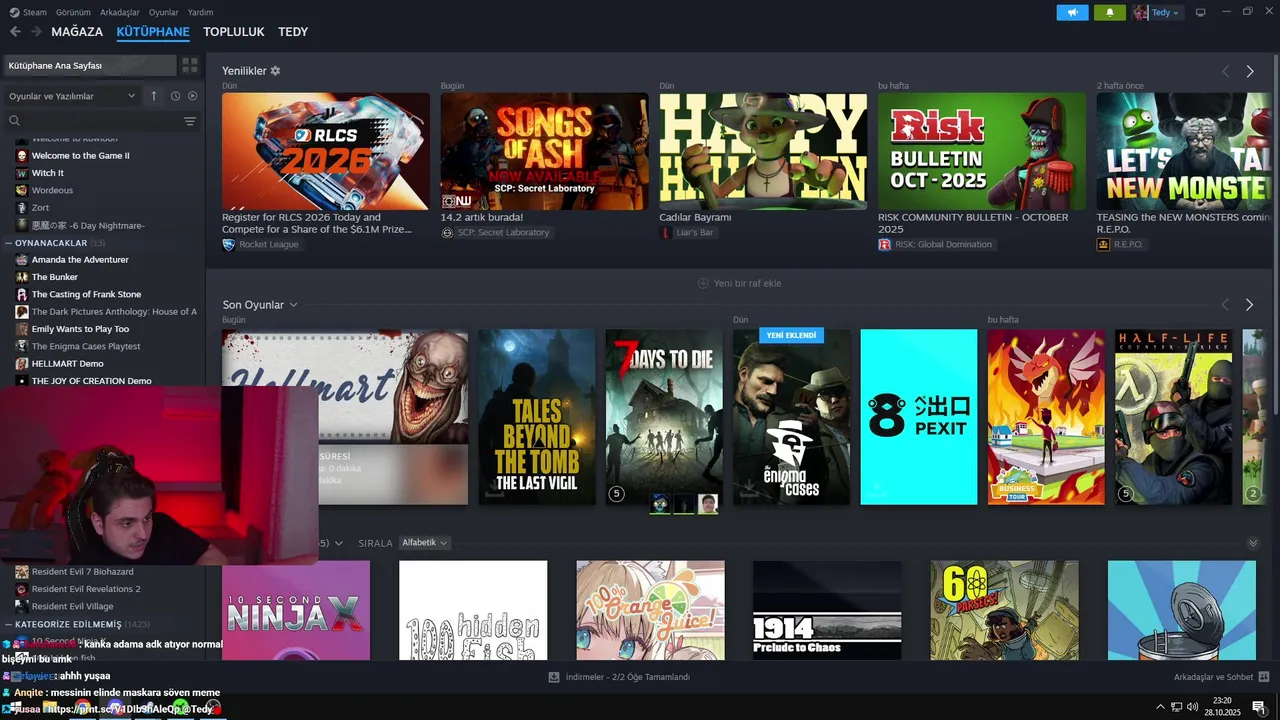Open downloads manager icon in status bar
The width and height of the screenshot is (1280, 720).
tap(553, 677)
